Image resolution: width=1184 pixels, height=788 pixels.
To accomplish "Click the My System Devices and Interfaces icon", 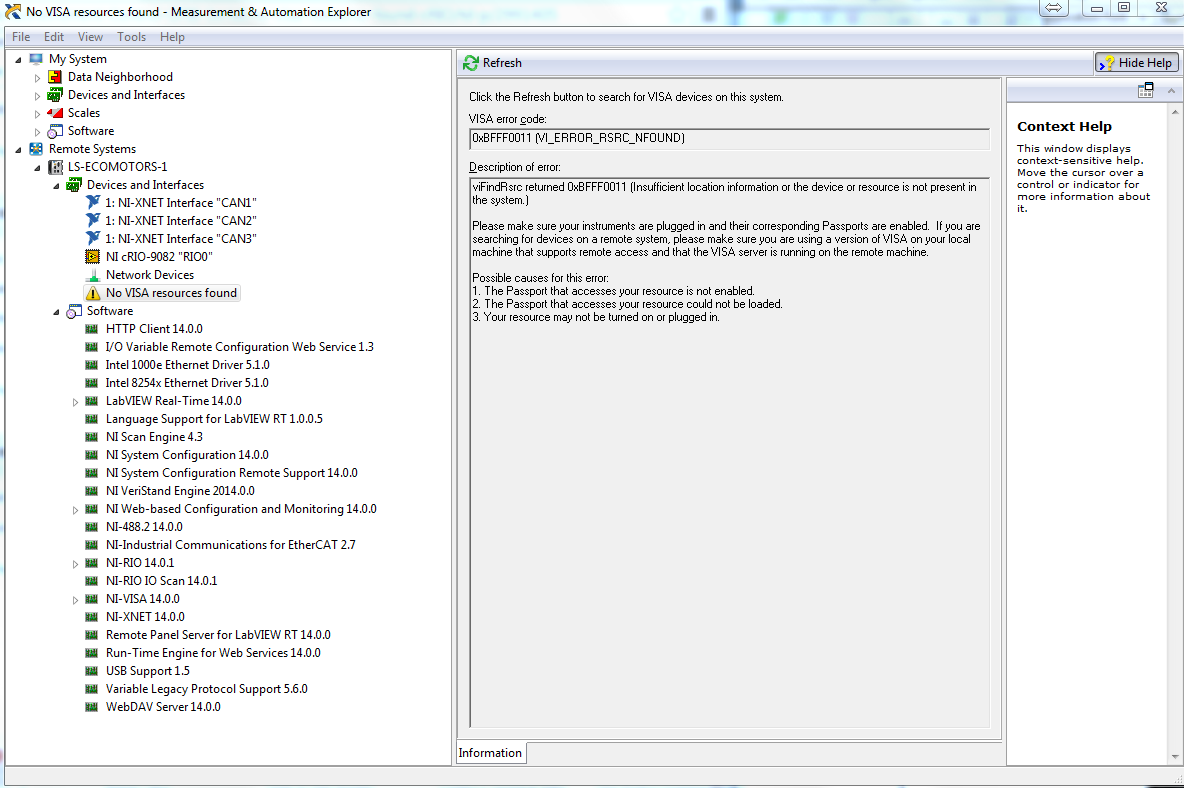I will point(54,95).
